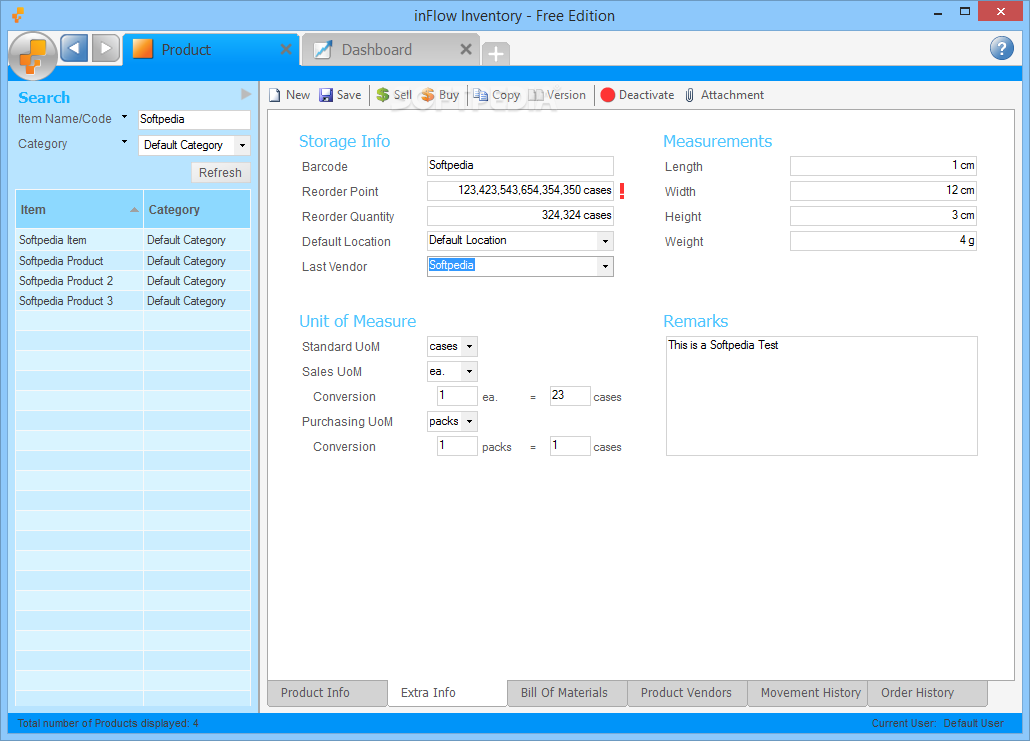Screen dimensions: 1030x741
Task: Open the Purchasing UoM dropdown
Action: pos(469,421)
